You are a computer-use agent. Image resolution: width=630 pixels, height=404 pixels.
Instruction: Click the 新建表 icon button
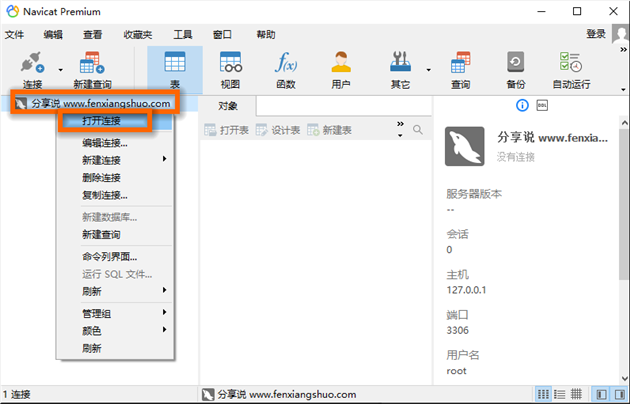[329, 130]
